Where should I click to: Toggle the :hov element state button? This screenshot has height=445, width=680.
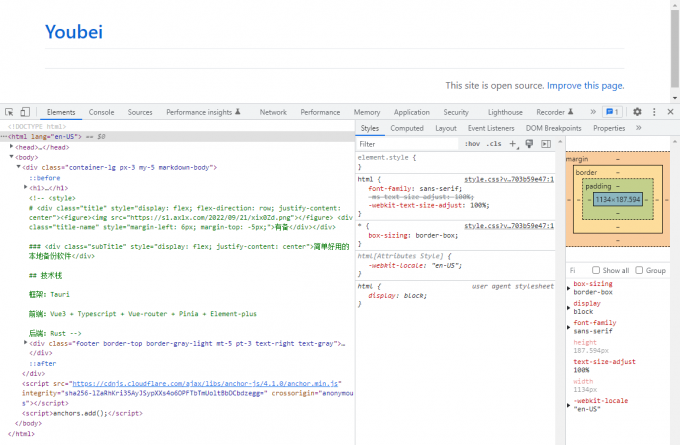coord(472,144)
